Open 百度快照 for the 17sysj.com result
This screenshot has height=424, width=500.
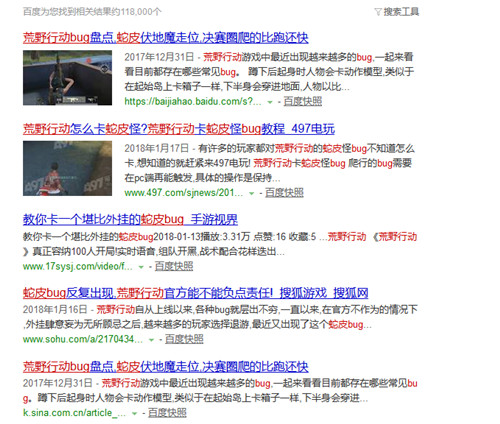click(x=174, y=266)
